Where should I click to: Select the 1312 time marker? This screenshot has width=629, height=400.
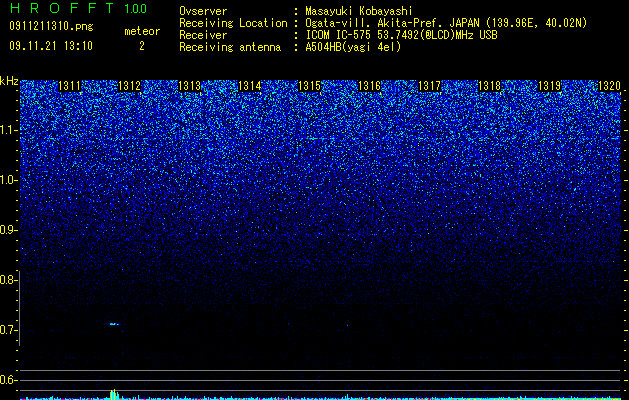129,86
